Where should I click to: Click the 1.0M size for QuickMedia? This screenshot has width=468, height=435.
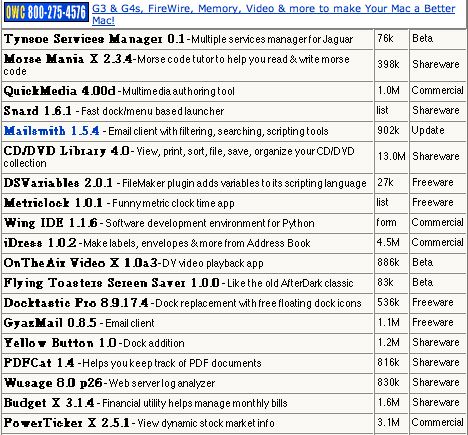(x=388, y=90)
